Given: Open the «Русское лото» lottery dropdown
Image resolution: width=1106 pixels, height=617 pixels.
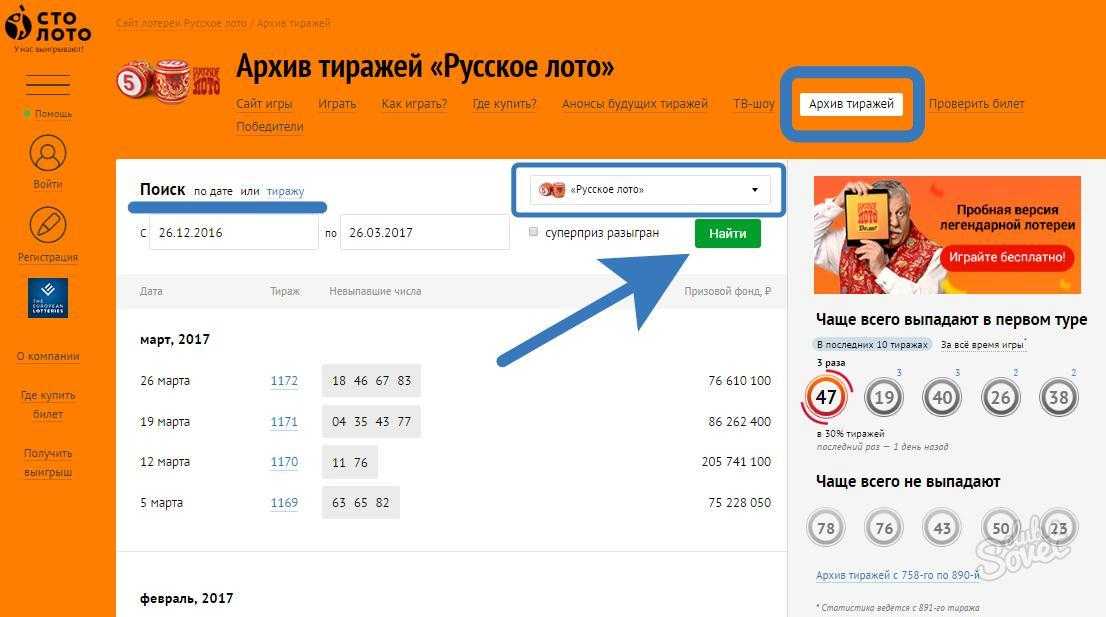Looking at the screenshot, I should (x=650, y=190).
